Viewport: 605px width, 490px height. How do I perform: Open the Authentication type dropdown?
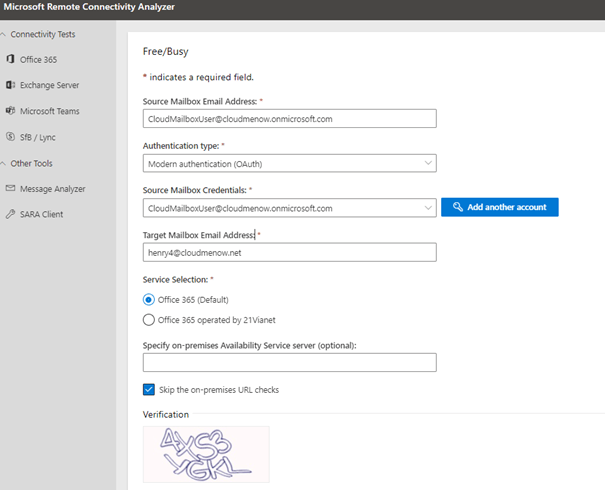tap(289, 163)
